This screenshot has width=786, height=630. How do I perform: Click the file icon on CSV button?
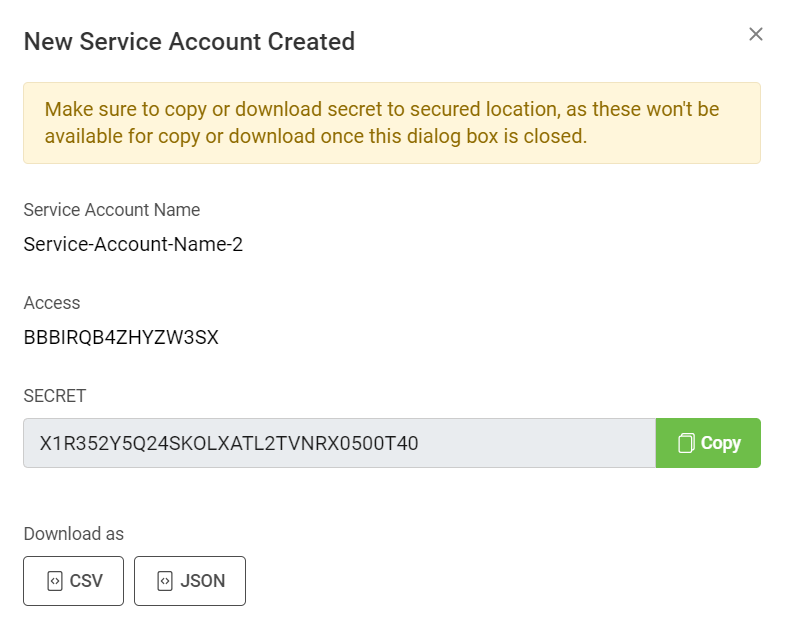point(54,581)
